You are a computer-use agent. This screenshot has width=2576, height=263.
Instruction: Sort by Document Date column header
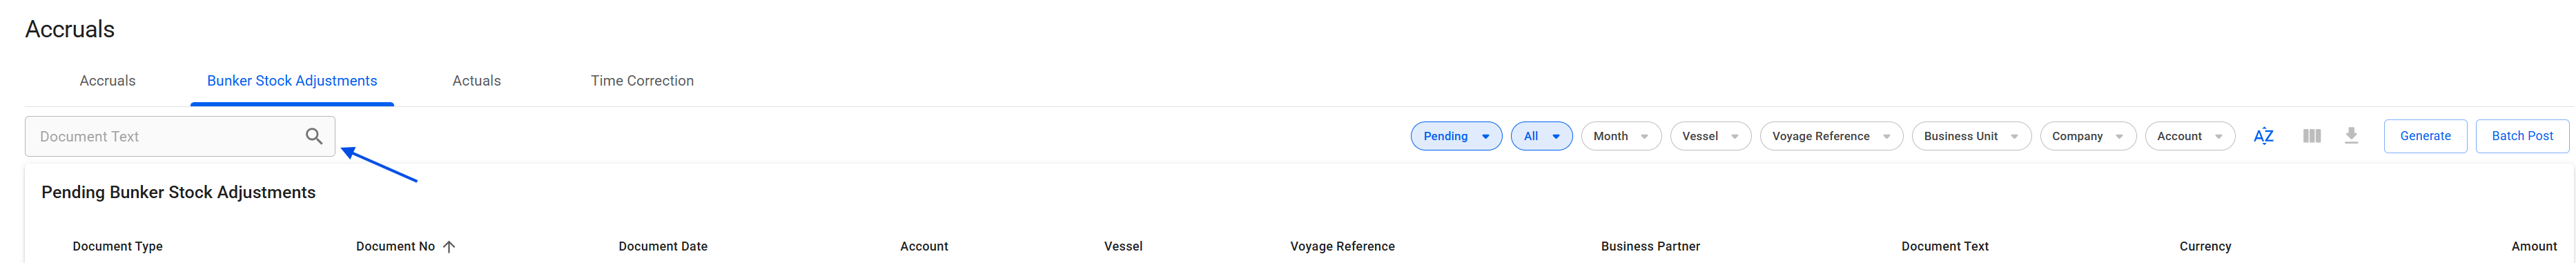coord(663,246)
